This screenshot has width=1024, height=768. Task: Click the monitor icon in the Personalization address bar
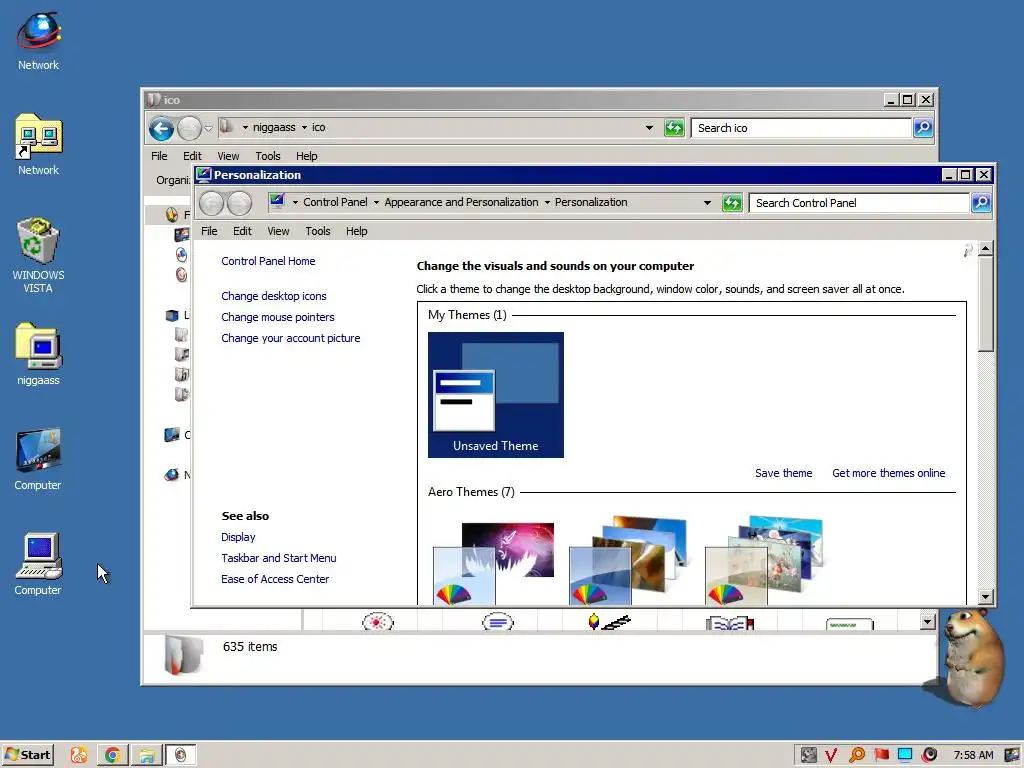click(x=278, y=201)
